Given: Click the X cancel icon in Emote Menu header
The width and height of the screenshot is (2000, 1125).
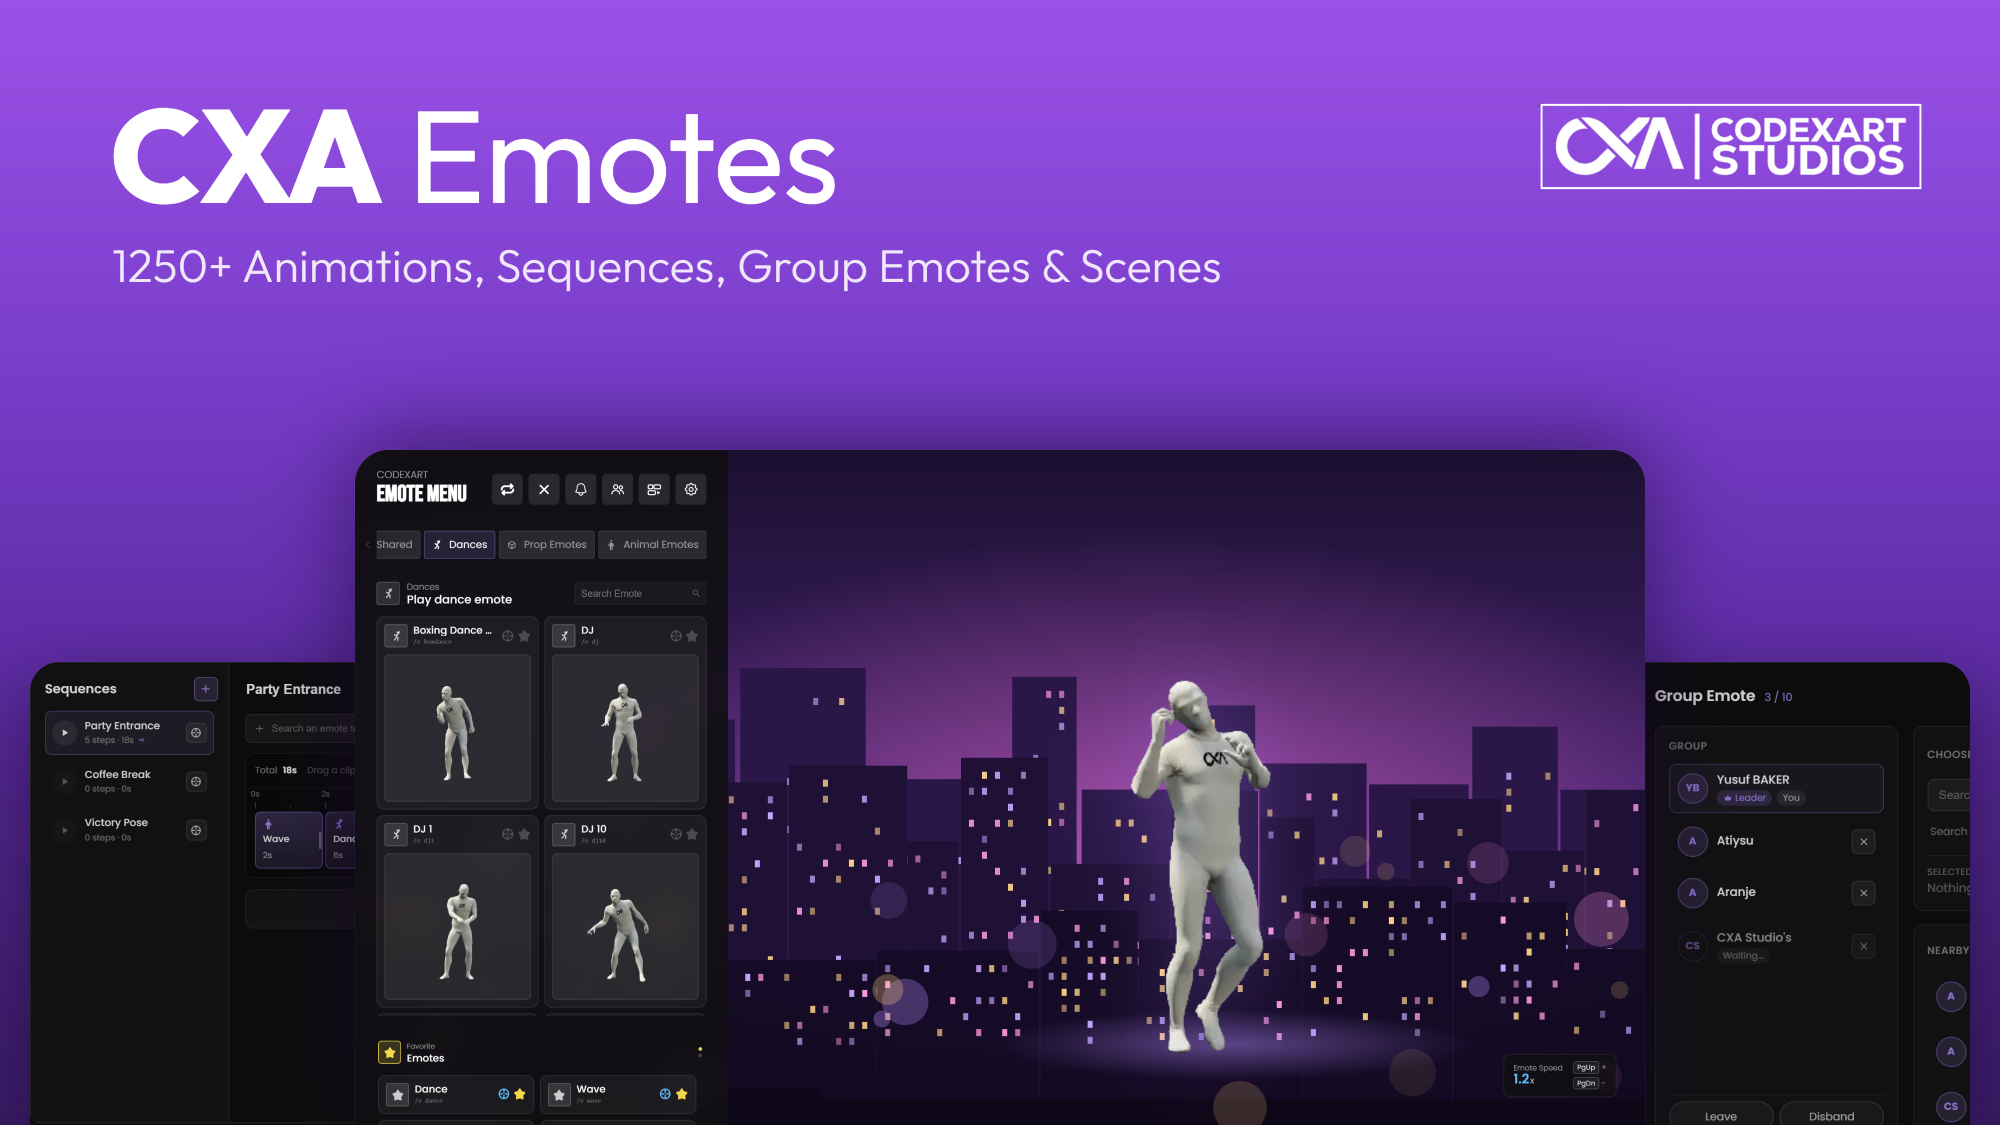Looking at the screenshot, I should pos(544,490).
